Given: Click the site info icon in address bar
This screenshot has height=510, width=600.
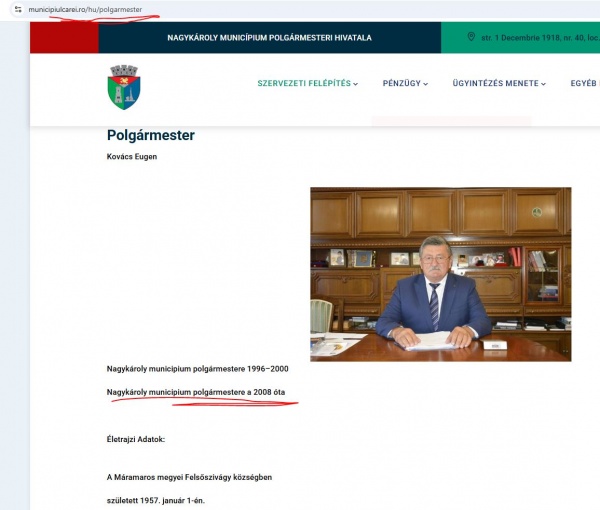Looking at the screenshot, I should point(18,9).
